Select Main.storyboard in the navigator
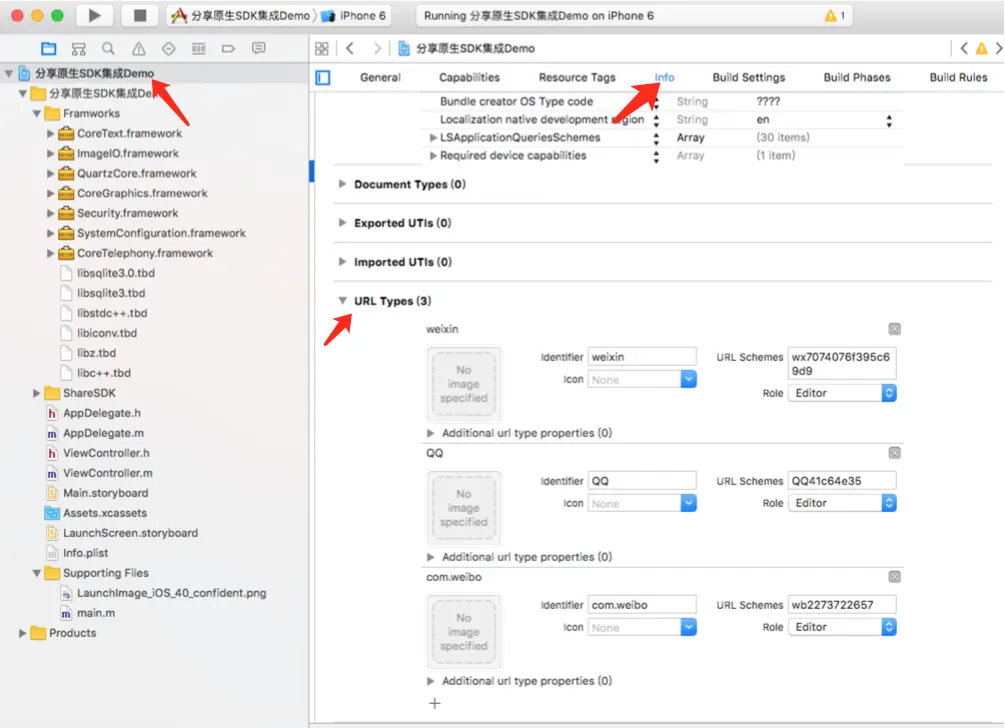The width and height of the screenshot is (1005, 728). pos(105,493)
